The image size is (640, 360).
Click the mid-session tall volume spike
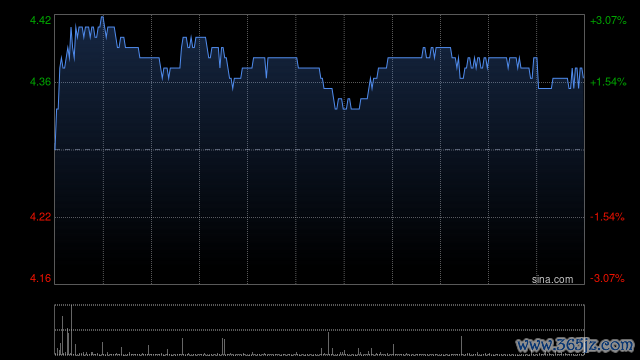click(x=328, y=343)
